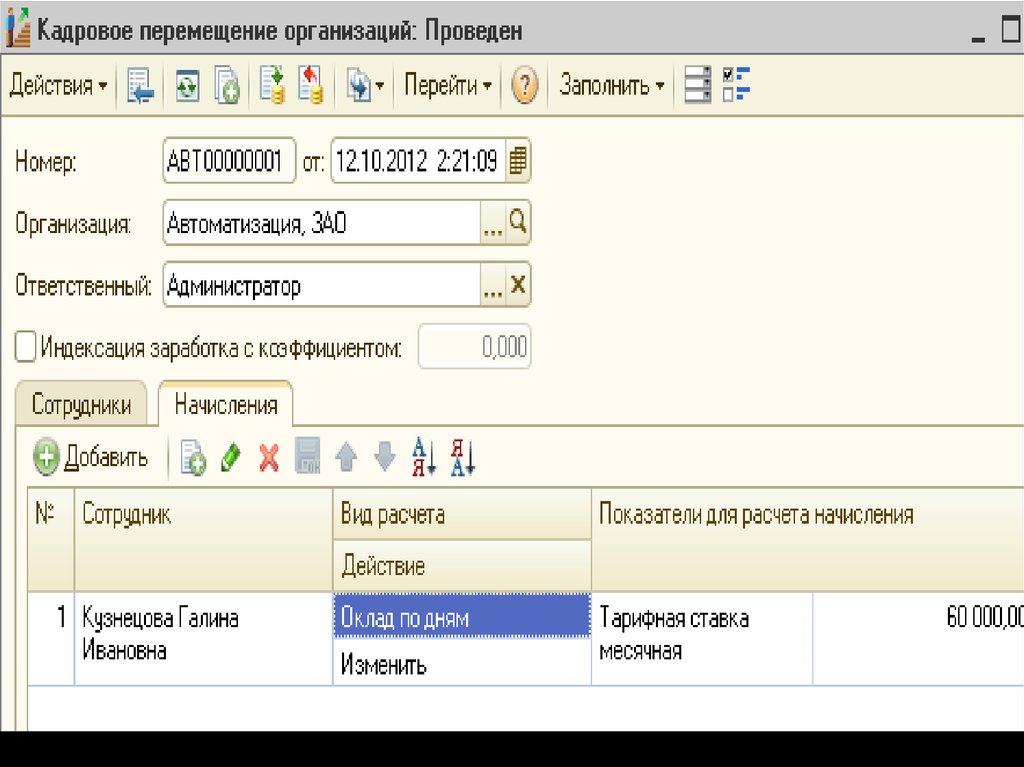Open the Заполнить dropdown menu
Screen dimensions: 1024x767
pyautogui.click(x=612, y=86)
